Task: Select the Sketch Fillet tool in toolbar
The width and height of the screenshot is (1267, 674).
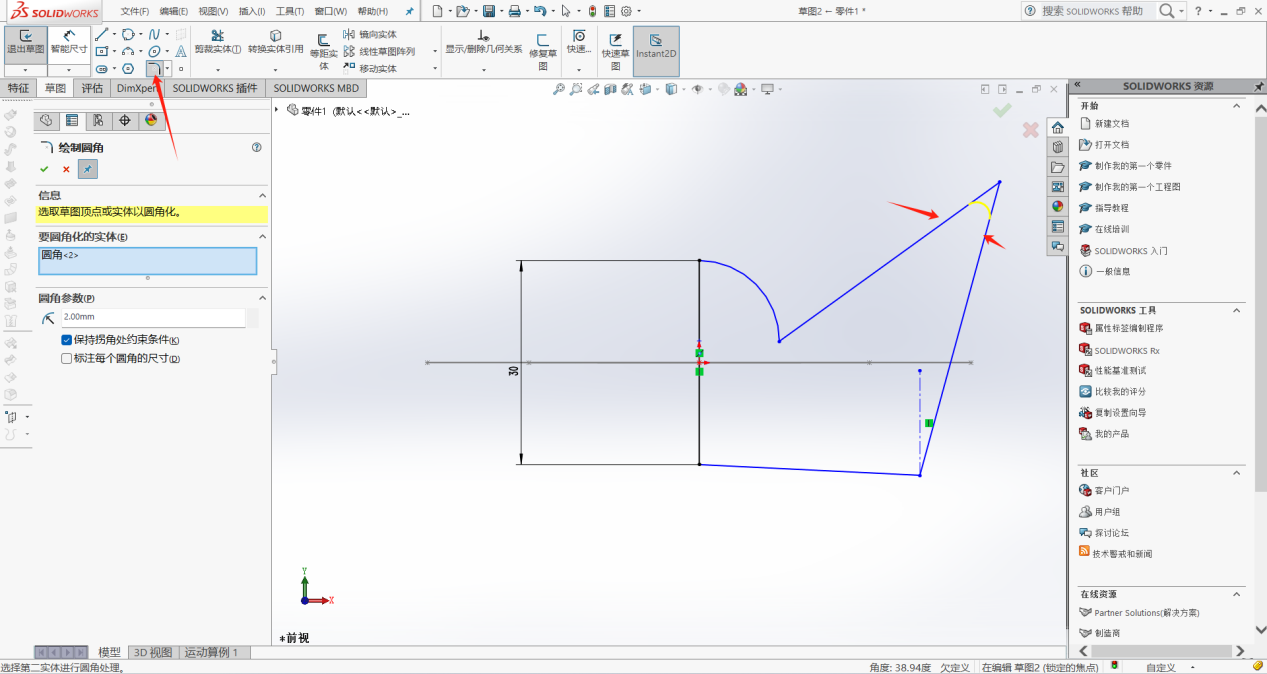Action: tap(153, 68)
